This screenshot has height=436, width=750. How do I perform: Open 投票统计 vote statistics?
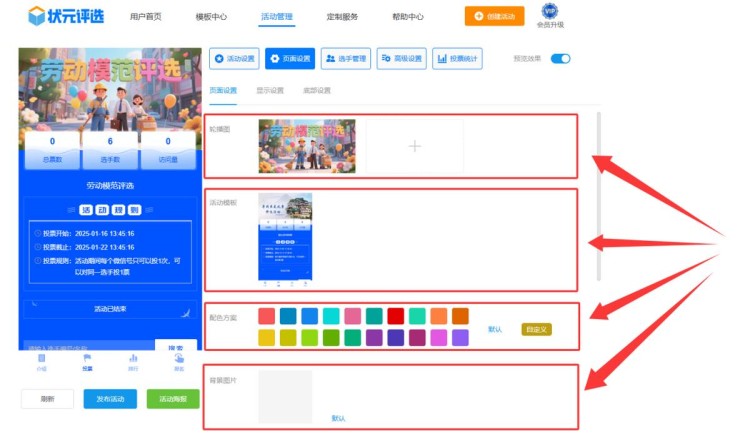tap(458, 58)
